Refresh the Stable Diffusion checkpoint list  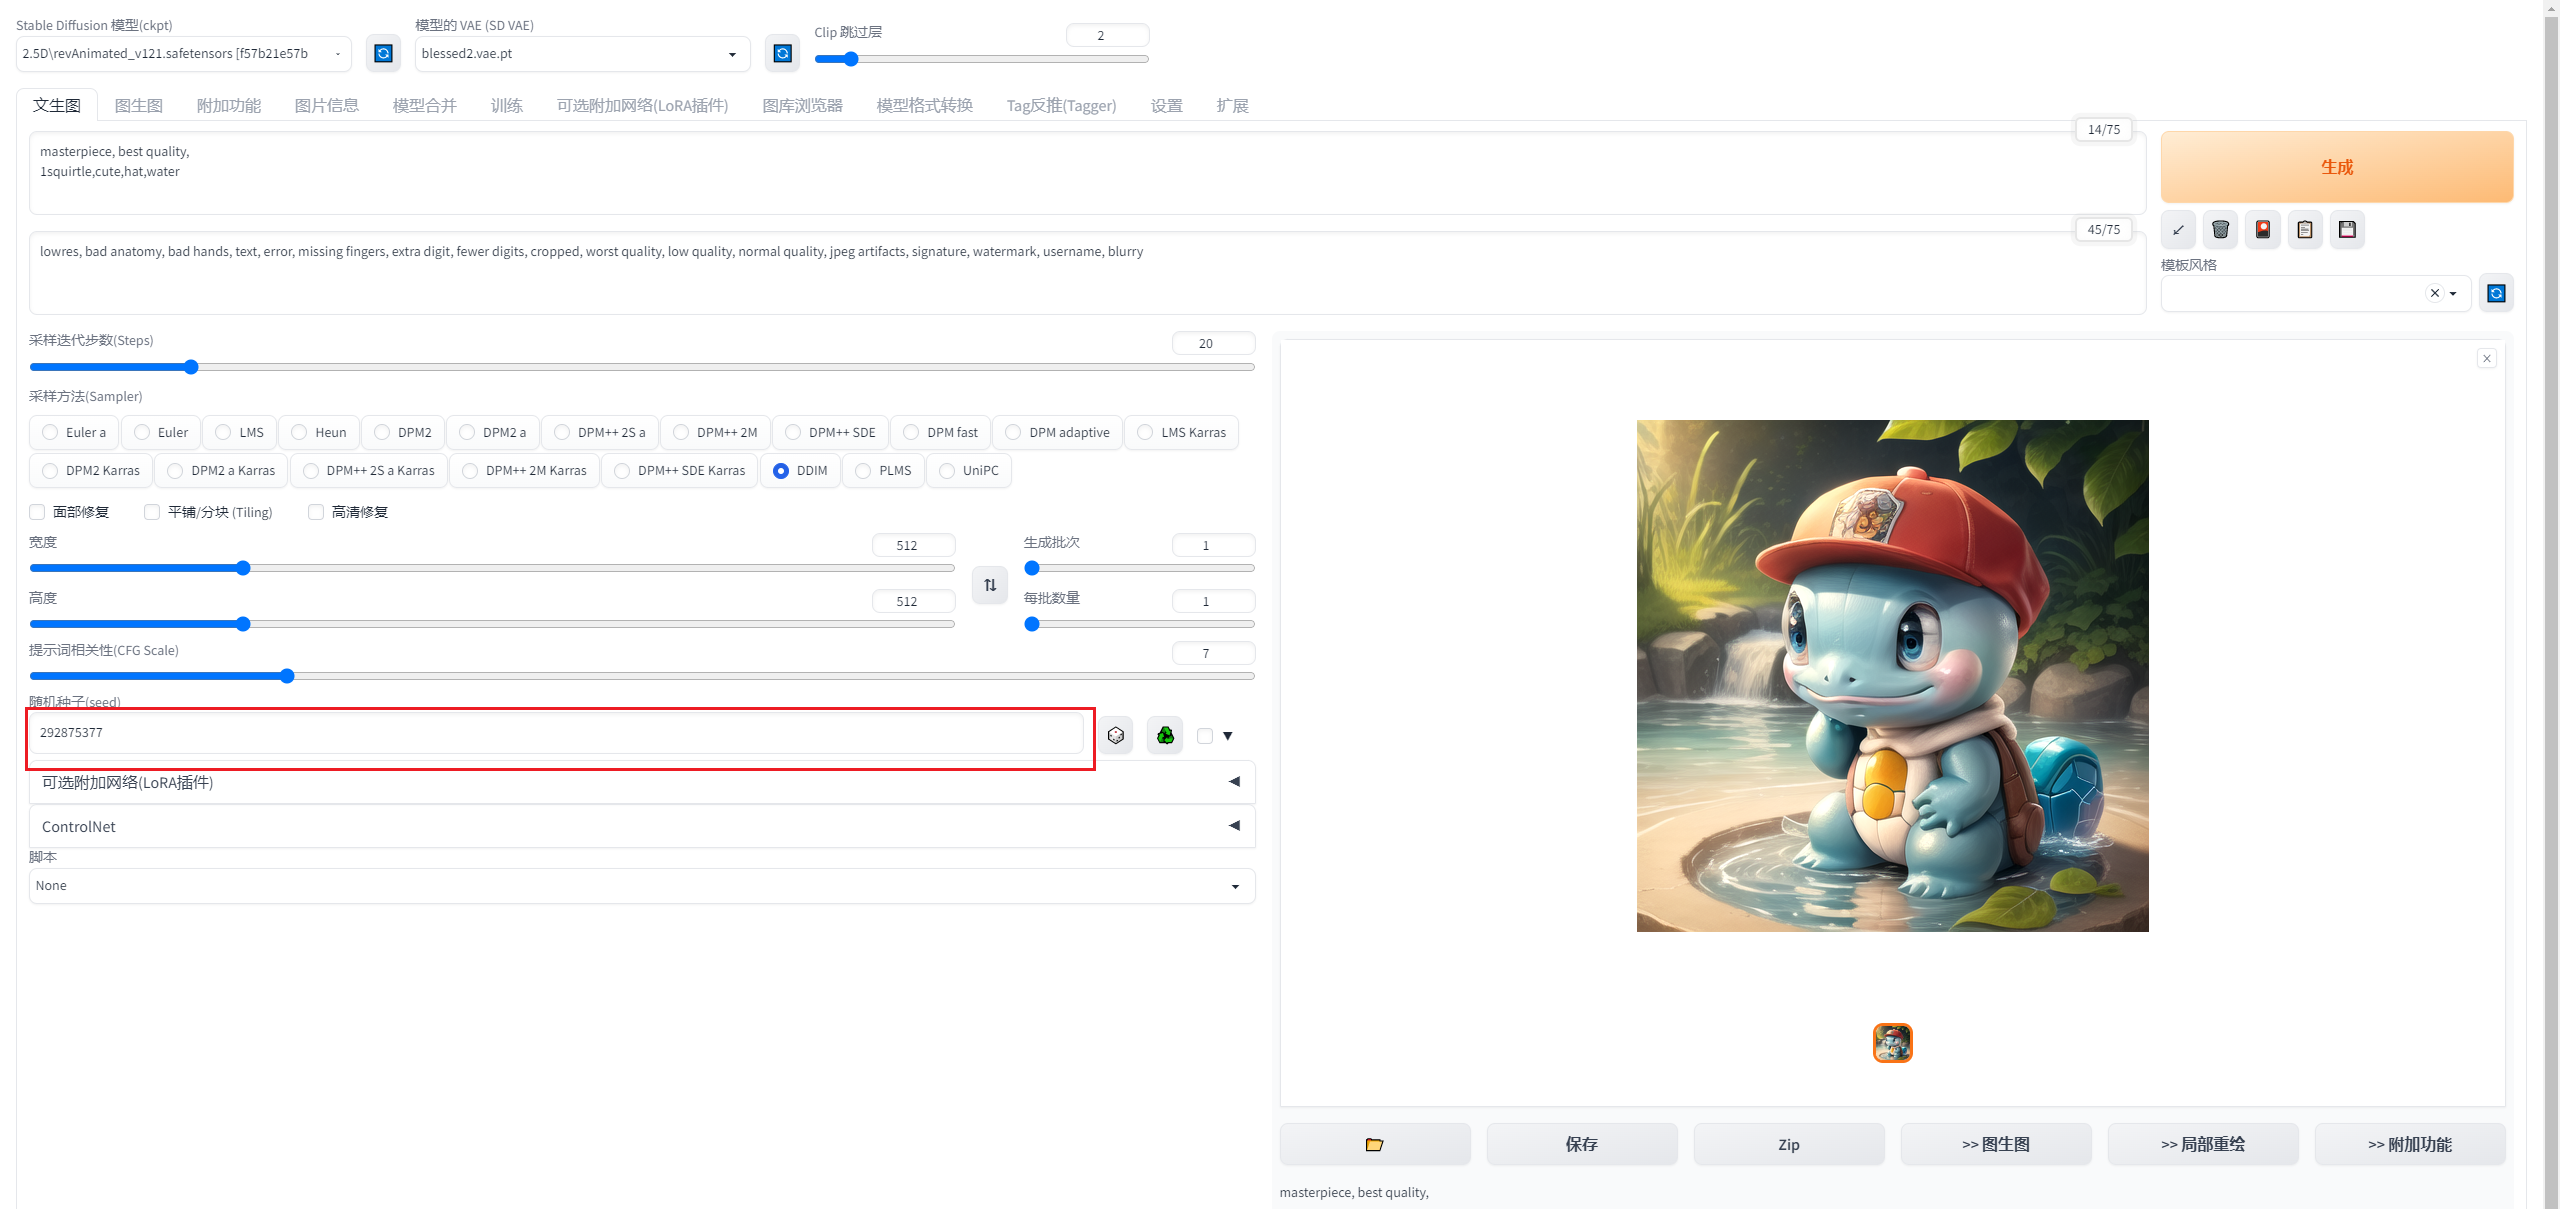[x=383, y=53]
